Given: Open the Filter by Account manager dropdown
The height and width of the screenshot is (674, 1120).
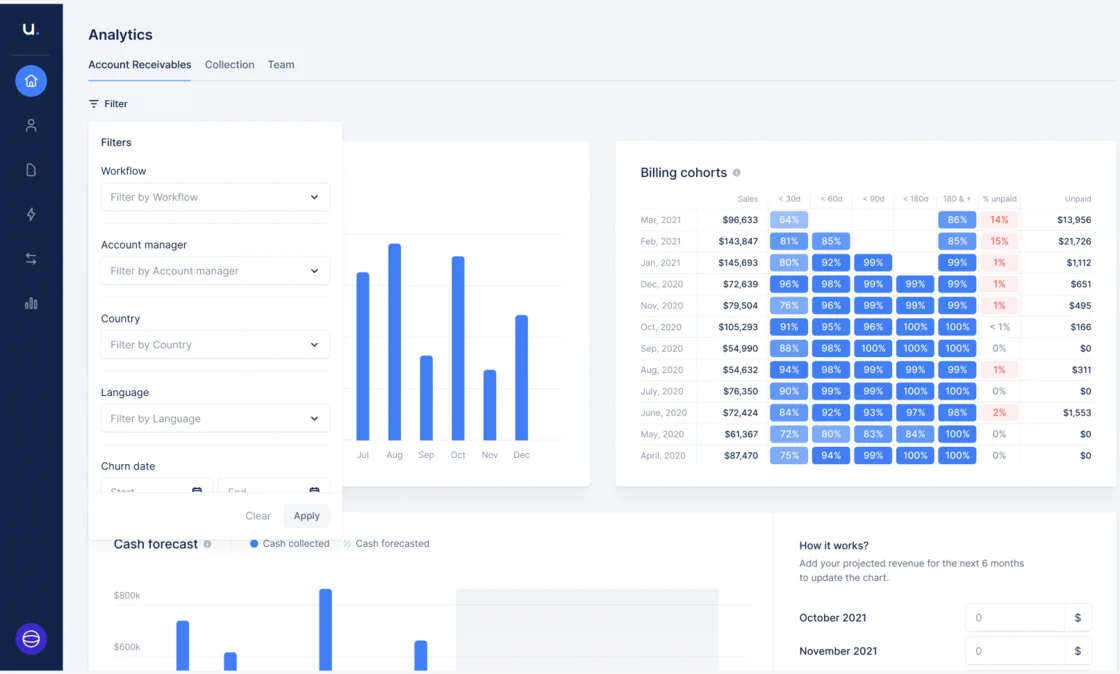Looking at the screenshot, I should coord(215,271).
